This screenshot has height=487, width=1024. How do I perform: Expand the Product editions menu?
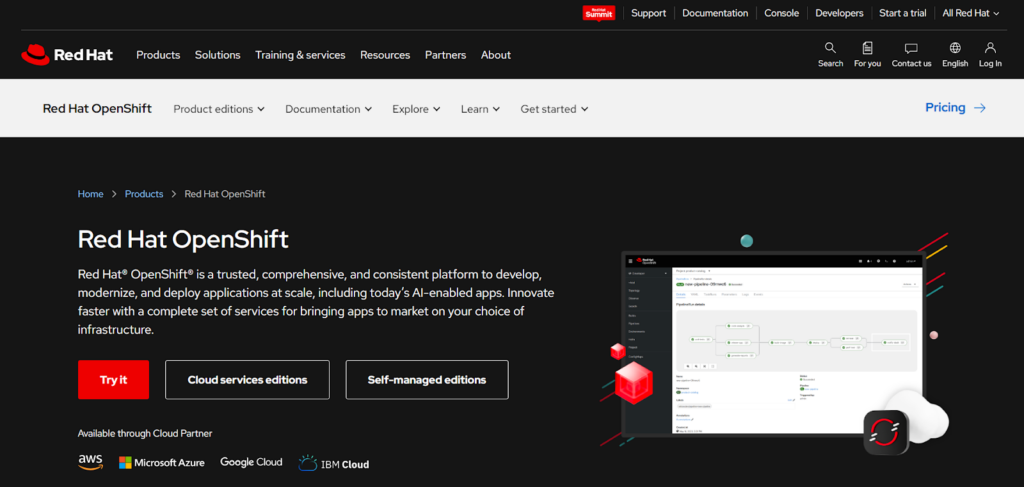tap(219, 109)
